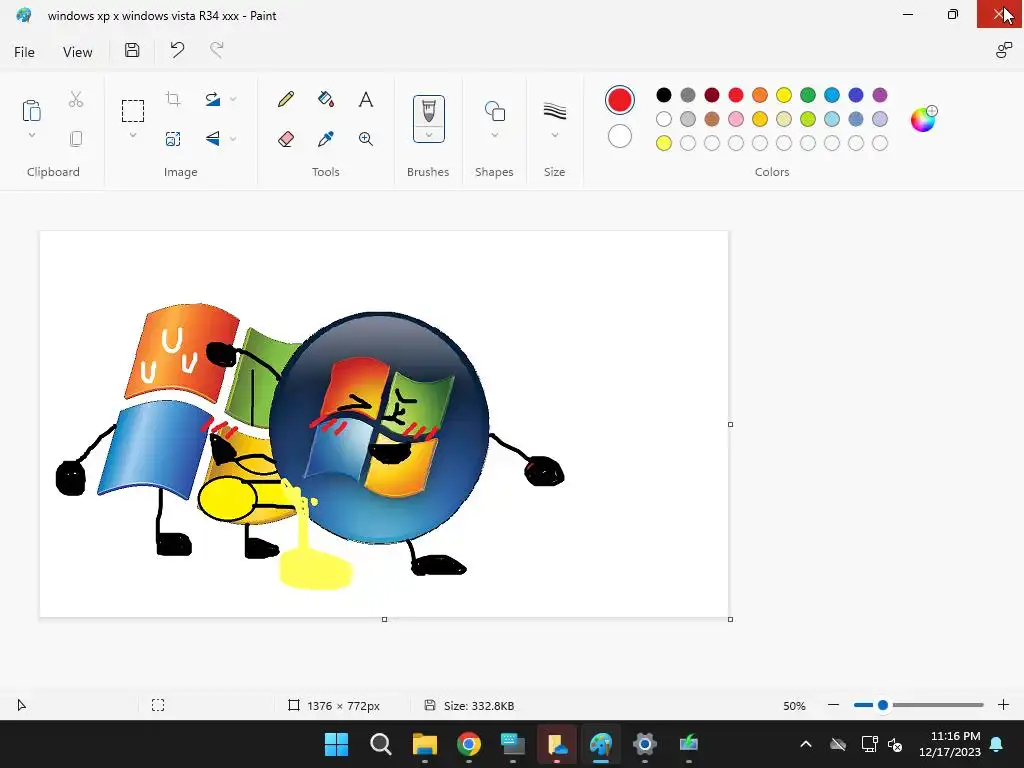The width and height of the screenshot is (1024, 768).
Task: Select the Text tool
Action: point(366,99)
